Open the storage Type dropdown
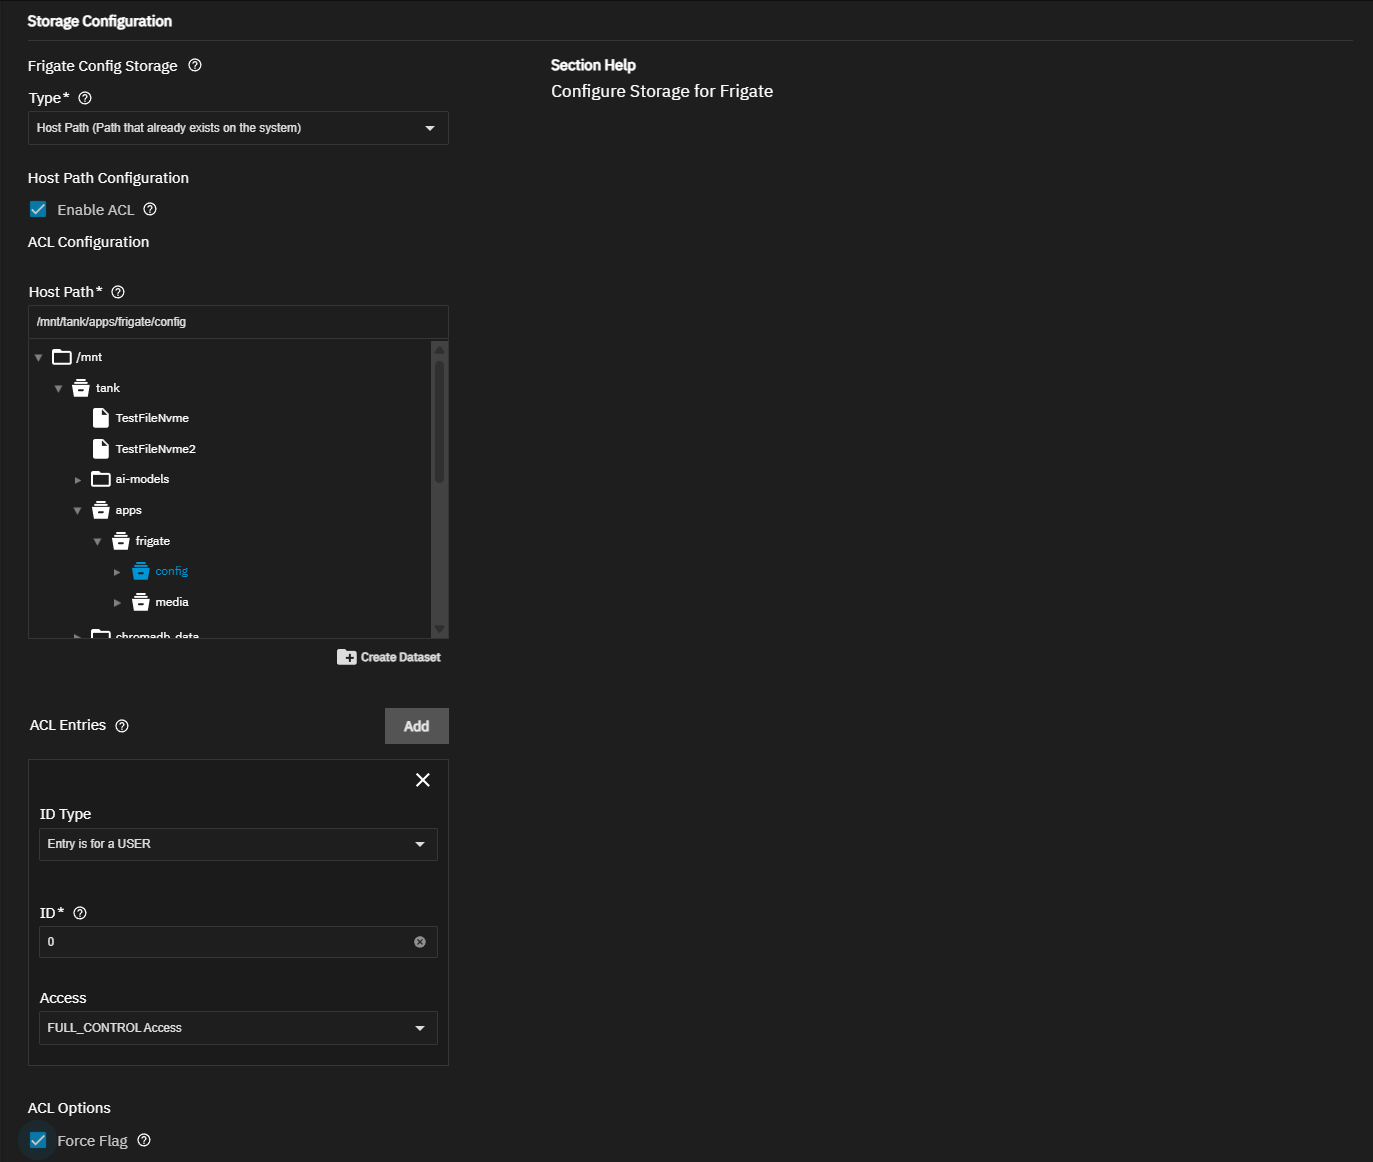 point(238,128)
